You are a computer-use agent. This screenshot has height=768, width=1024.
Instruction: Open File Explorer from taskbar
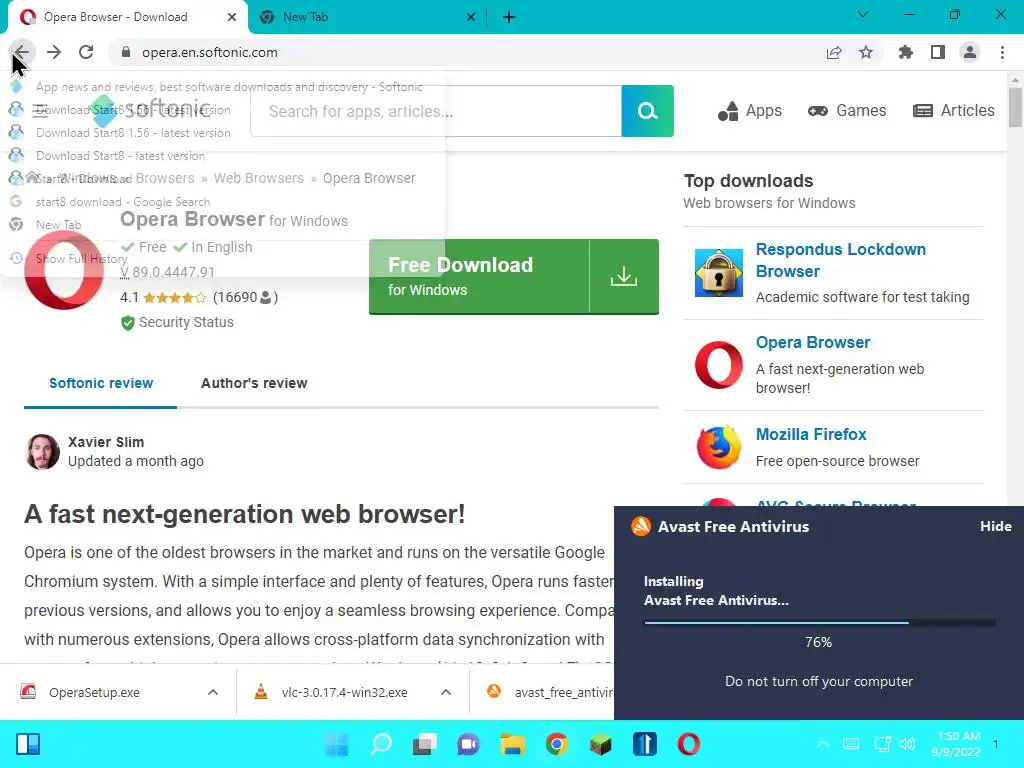[513, 744]
